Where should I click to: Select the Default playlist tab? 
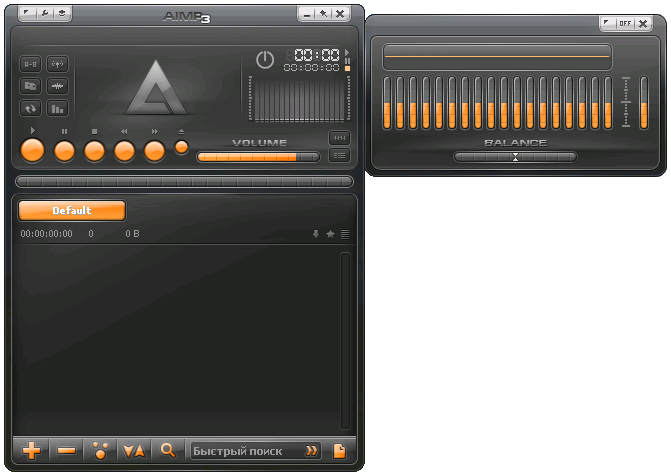[72, 211]
